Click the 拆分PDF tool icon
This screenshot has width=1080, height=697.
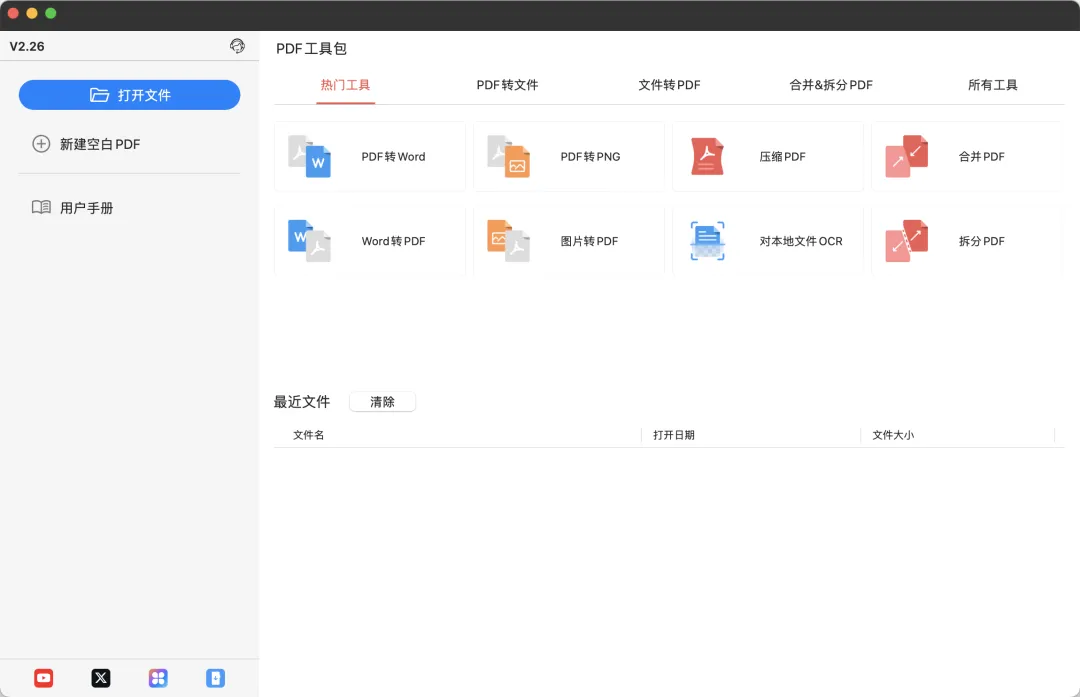click(x=906, y=241)
